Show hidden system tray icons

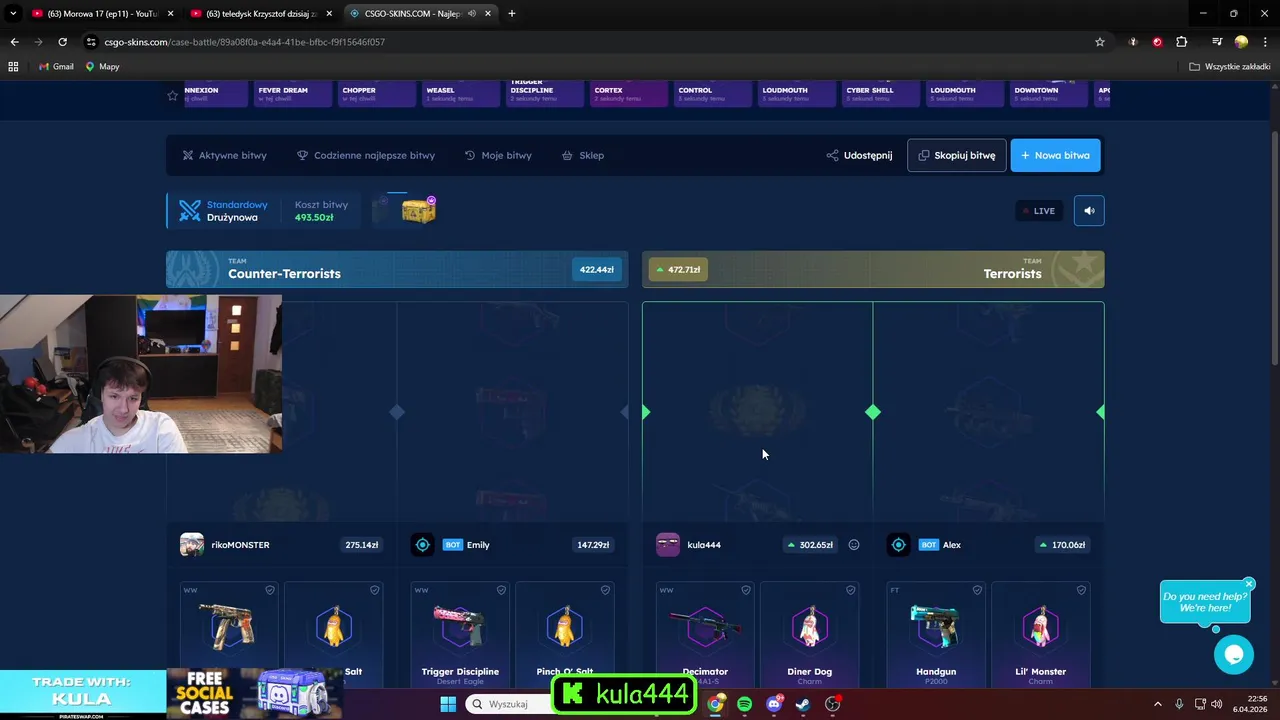[1158, 704]
